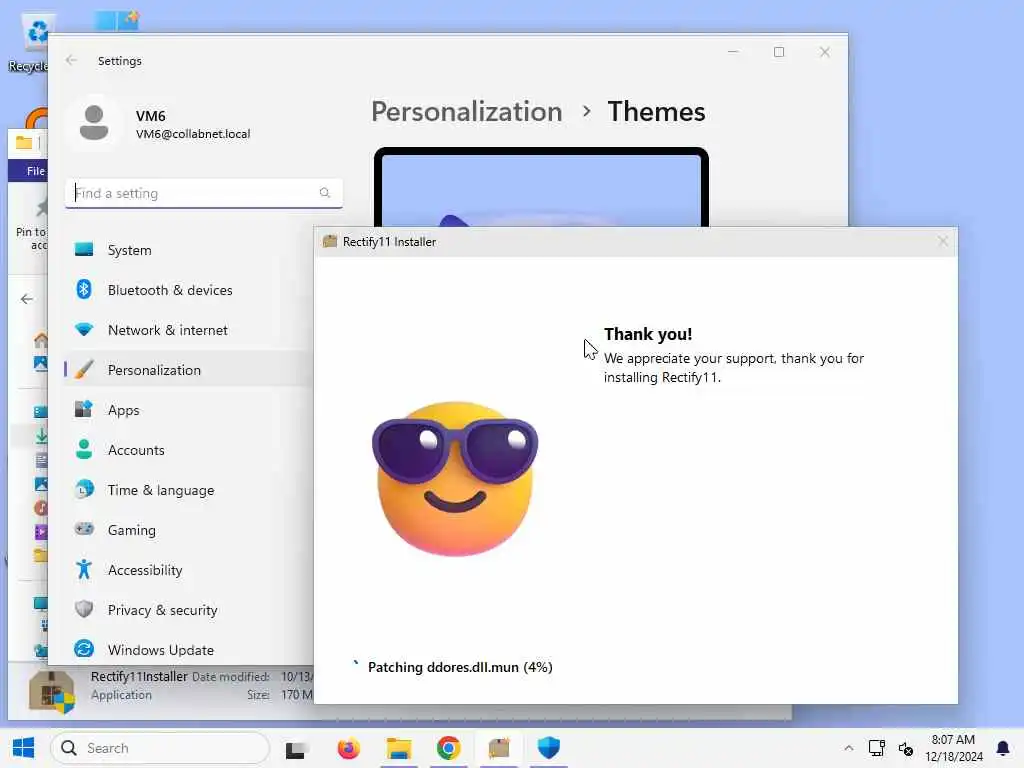This screenshot has width=1024, height=768.
Task: Click Rectify11Installer file icon in details pane
Action: point(52,692)
